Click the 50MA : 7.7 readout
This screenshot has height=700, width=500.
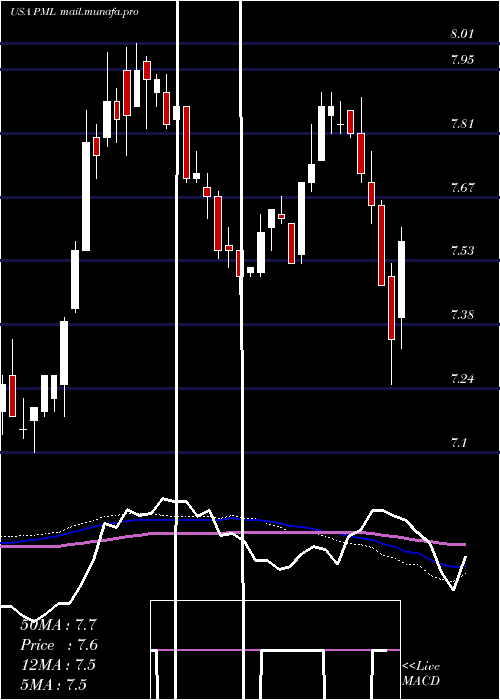click(58, 625)
